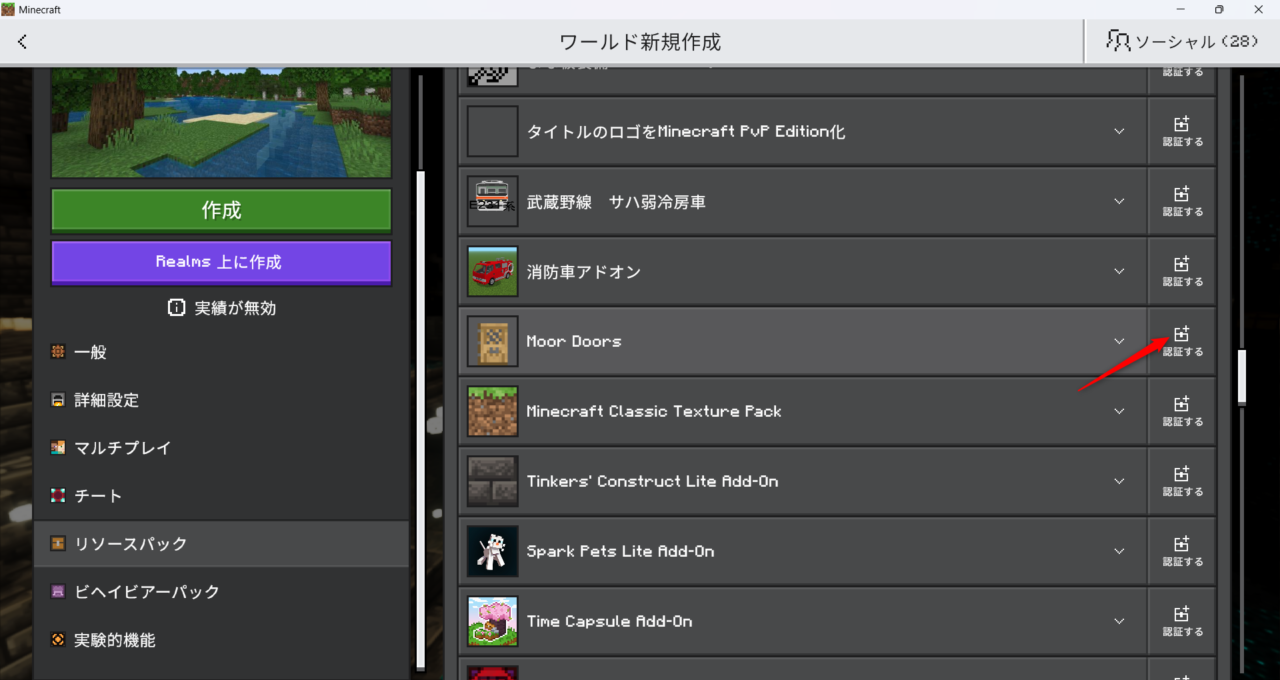Click the チート tab icon
The height and width of the screenshot is (680, 1280).
58,496
